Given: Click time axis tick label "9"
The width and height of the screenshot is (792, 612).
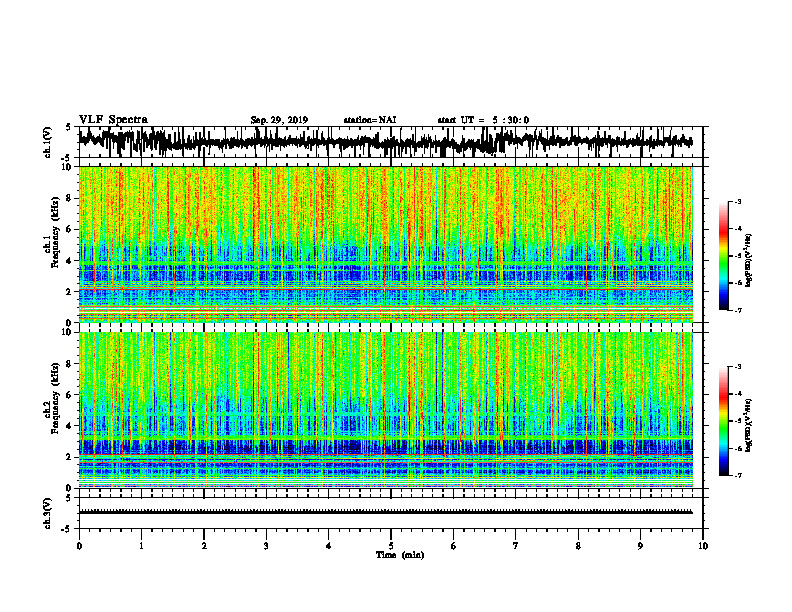Looking at the screenshot, I should click(640, 546).
